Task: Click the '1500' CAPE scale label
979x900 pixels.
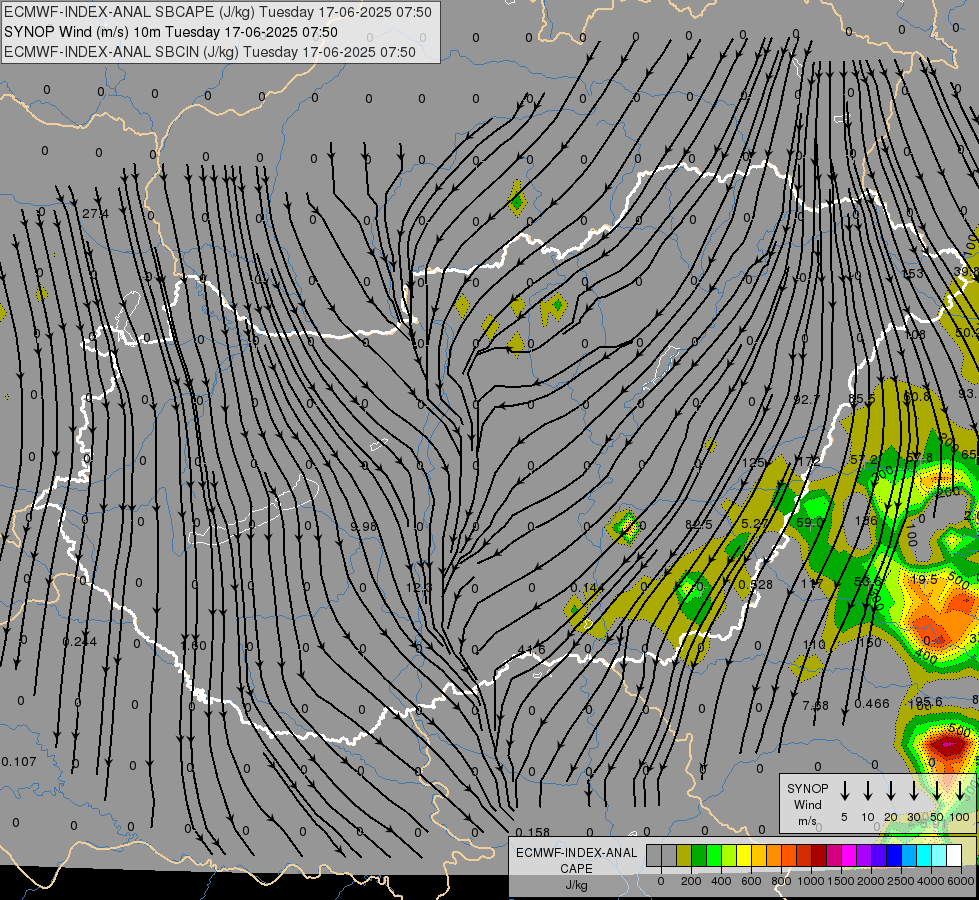Action: coord(840,881)
